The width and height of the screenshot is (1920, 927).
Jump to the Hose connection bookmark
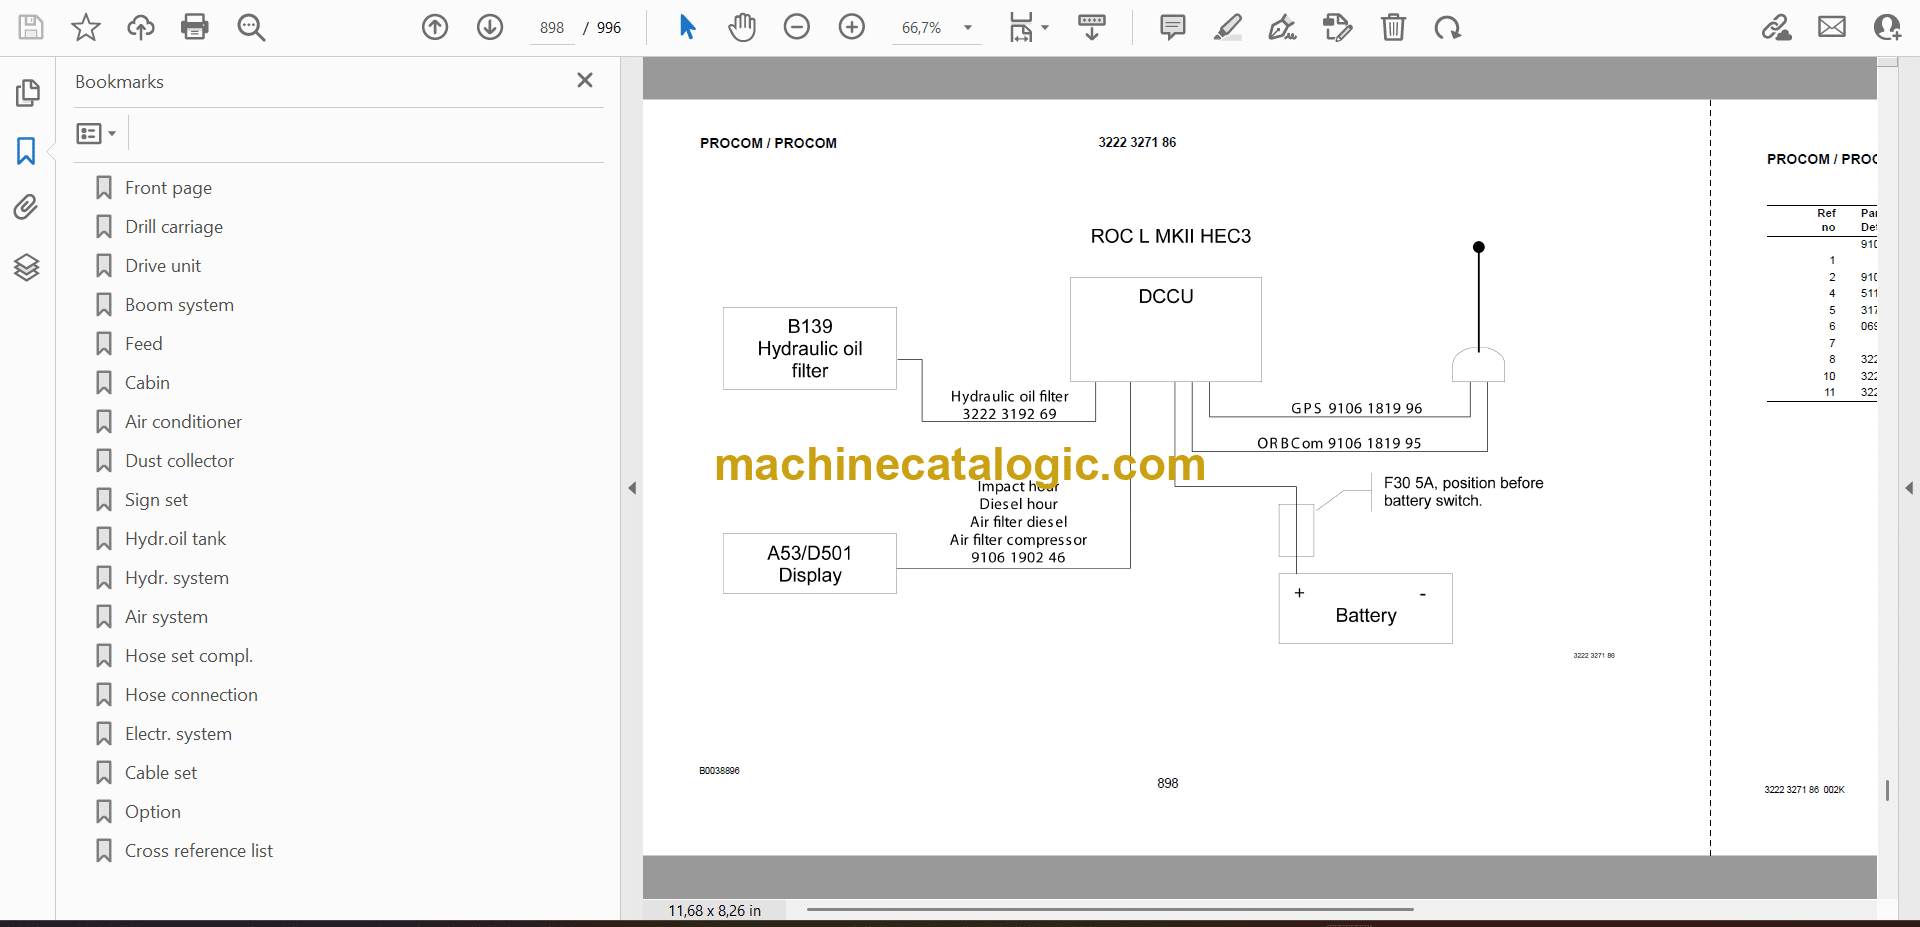(x=191, y=695)
